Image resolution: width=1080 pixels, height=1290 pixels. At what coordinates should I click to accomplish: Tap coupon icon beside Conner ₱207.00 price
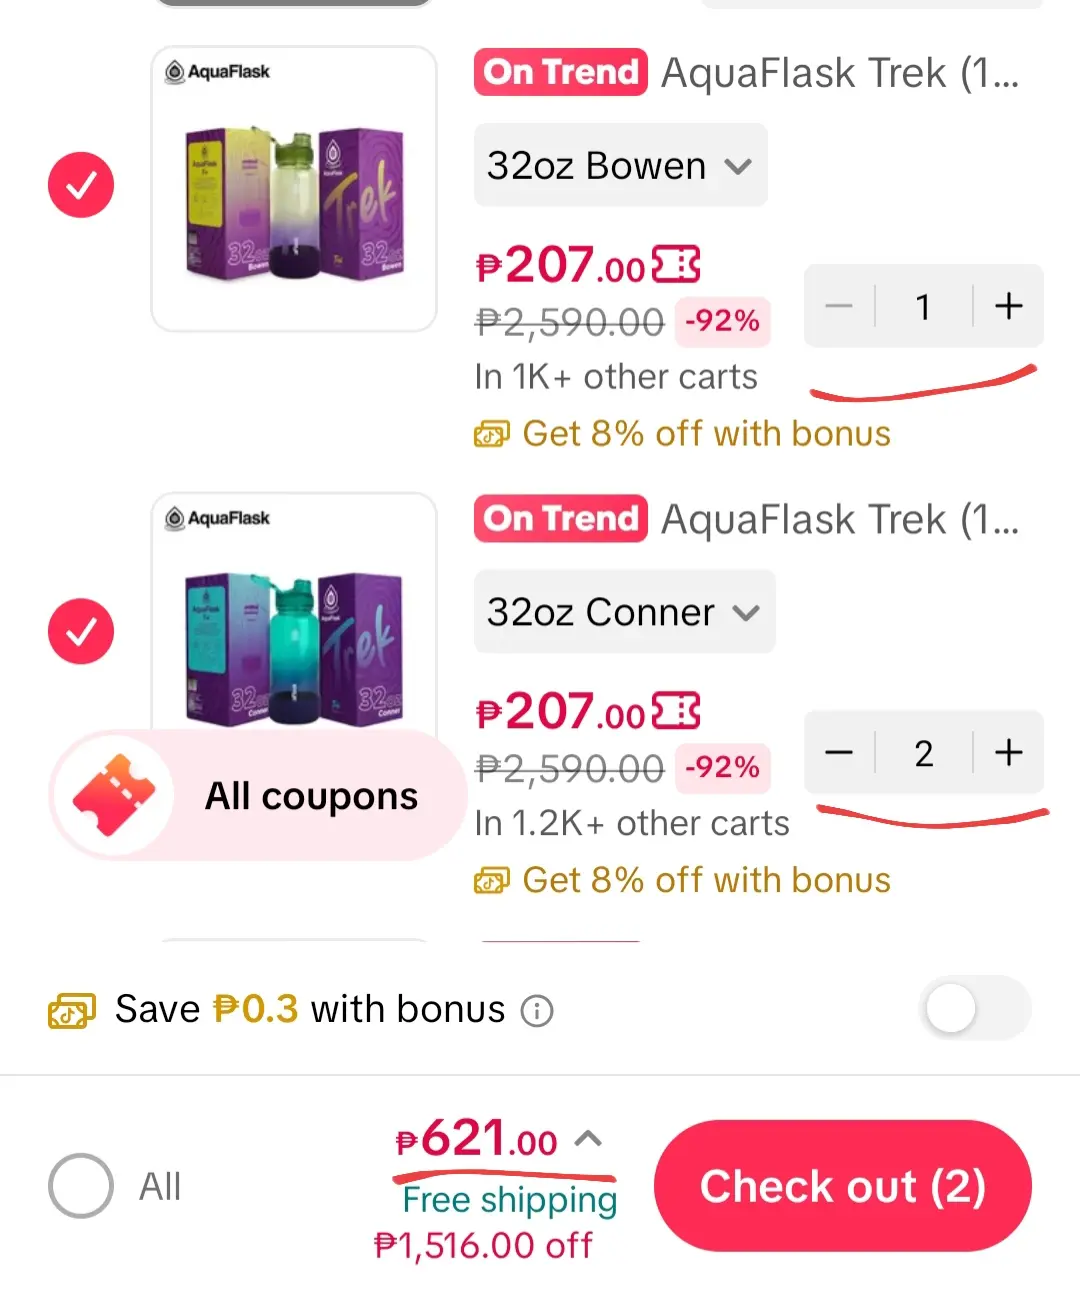point(676,712)
